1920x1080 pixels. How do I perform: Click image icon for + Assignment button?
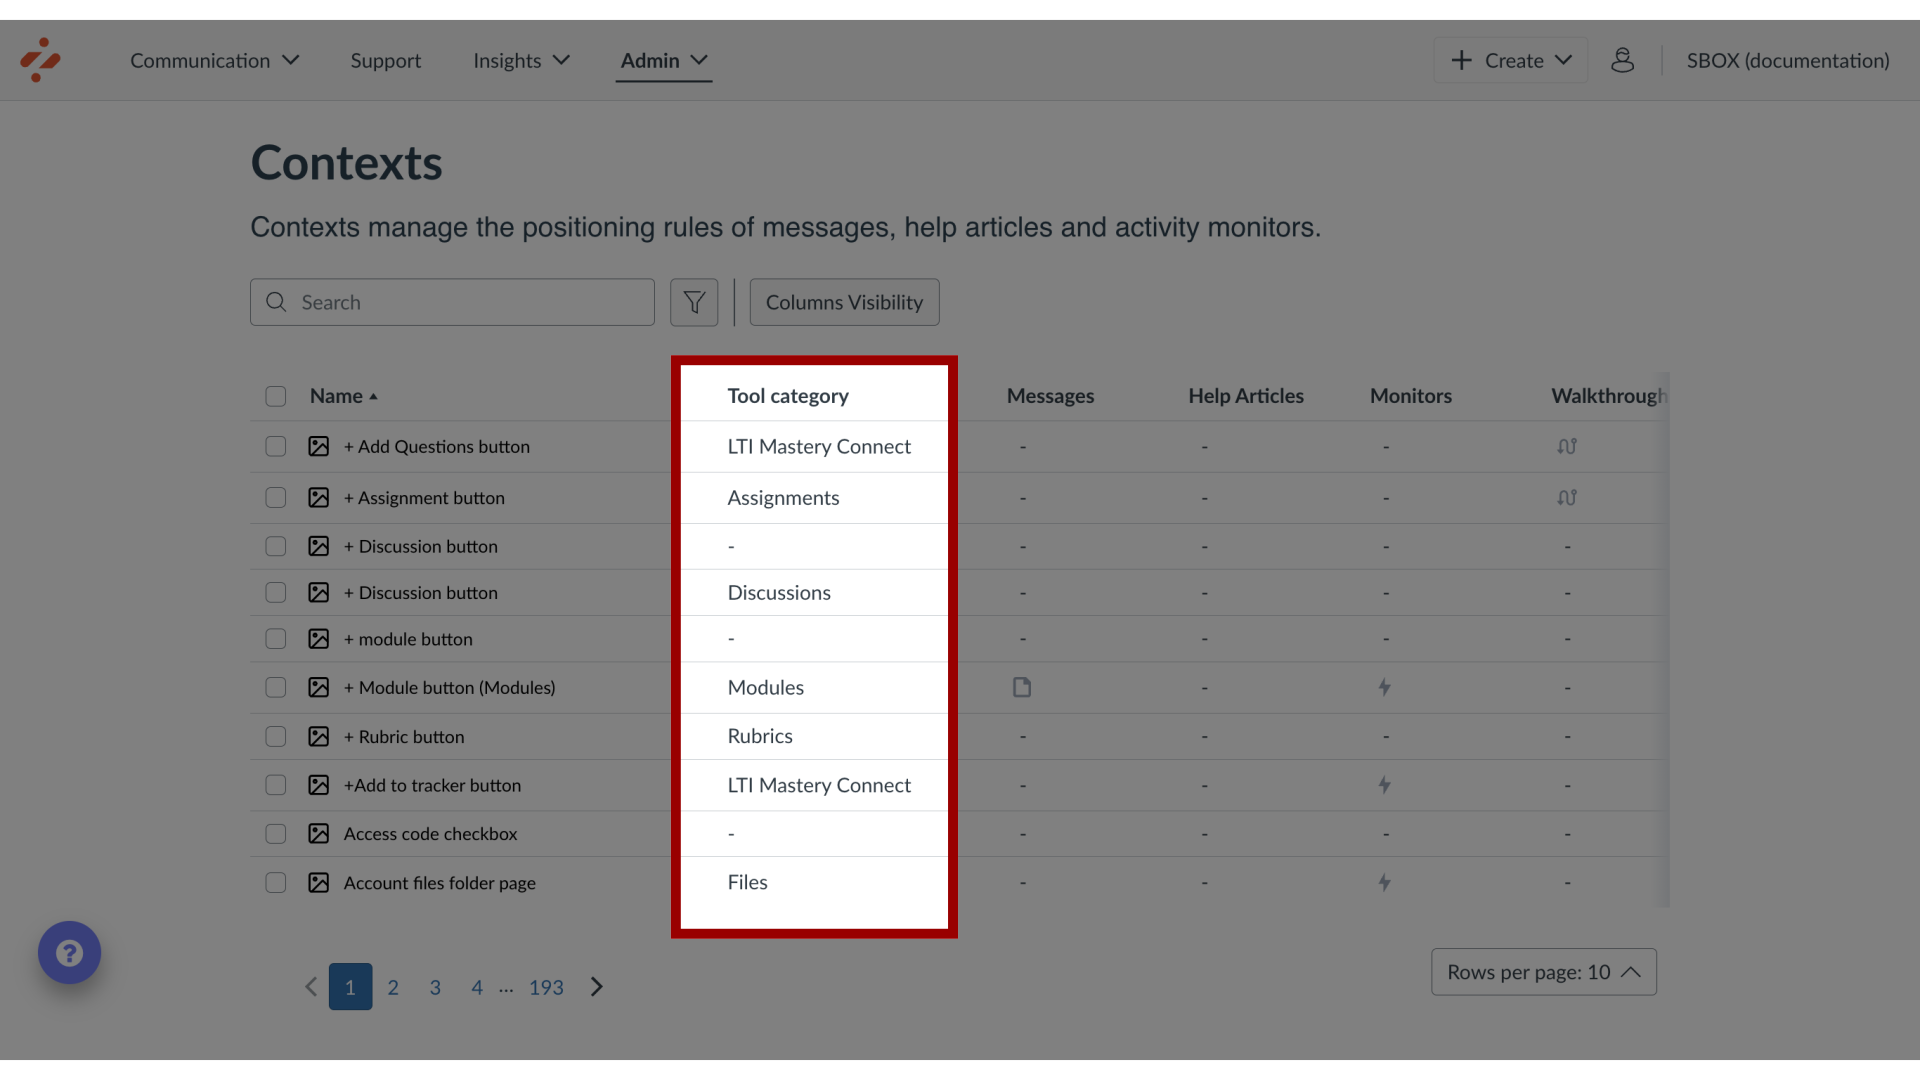point(318,497)
